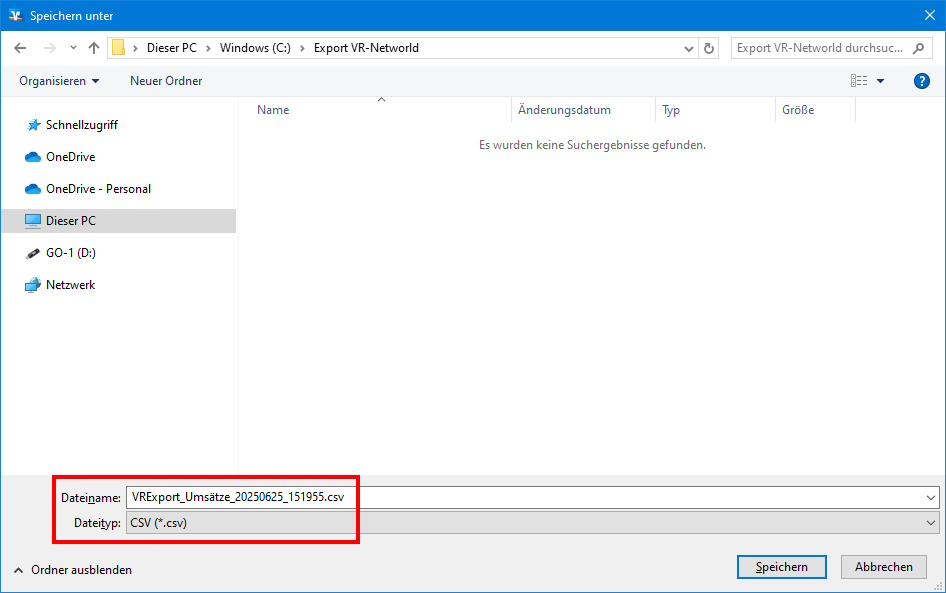This screenshot has width=946, height=593.
Task: Expand the Dateiname dropdown arrow
Action: (930, 498)
